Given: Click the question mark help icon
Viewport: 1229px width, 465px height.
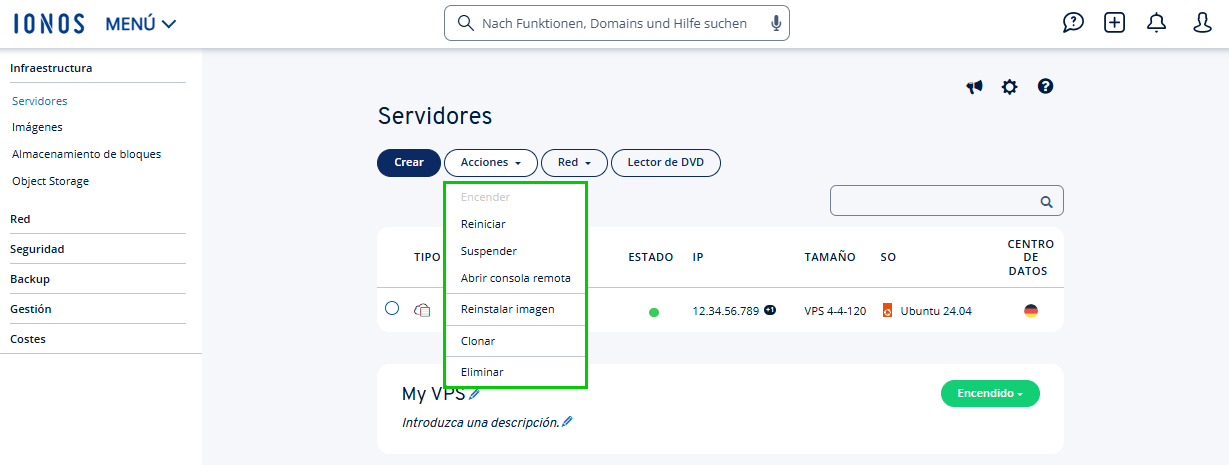Looking at the screenshot, I should point(1045,87).
